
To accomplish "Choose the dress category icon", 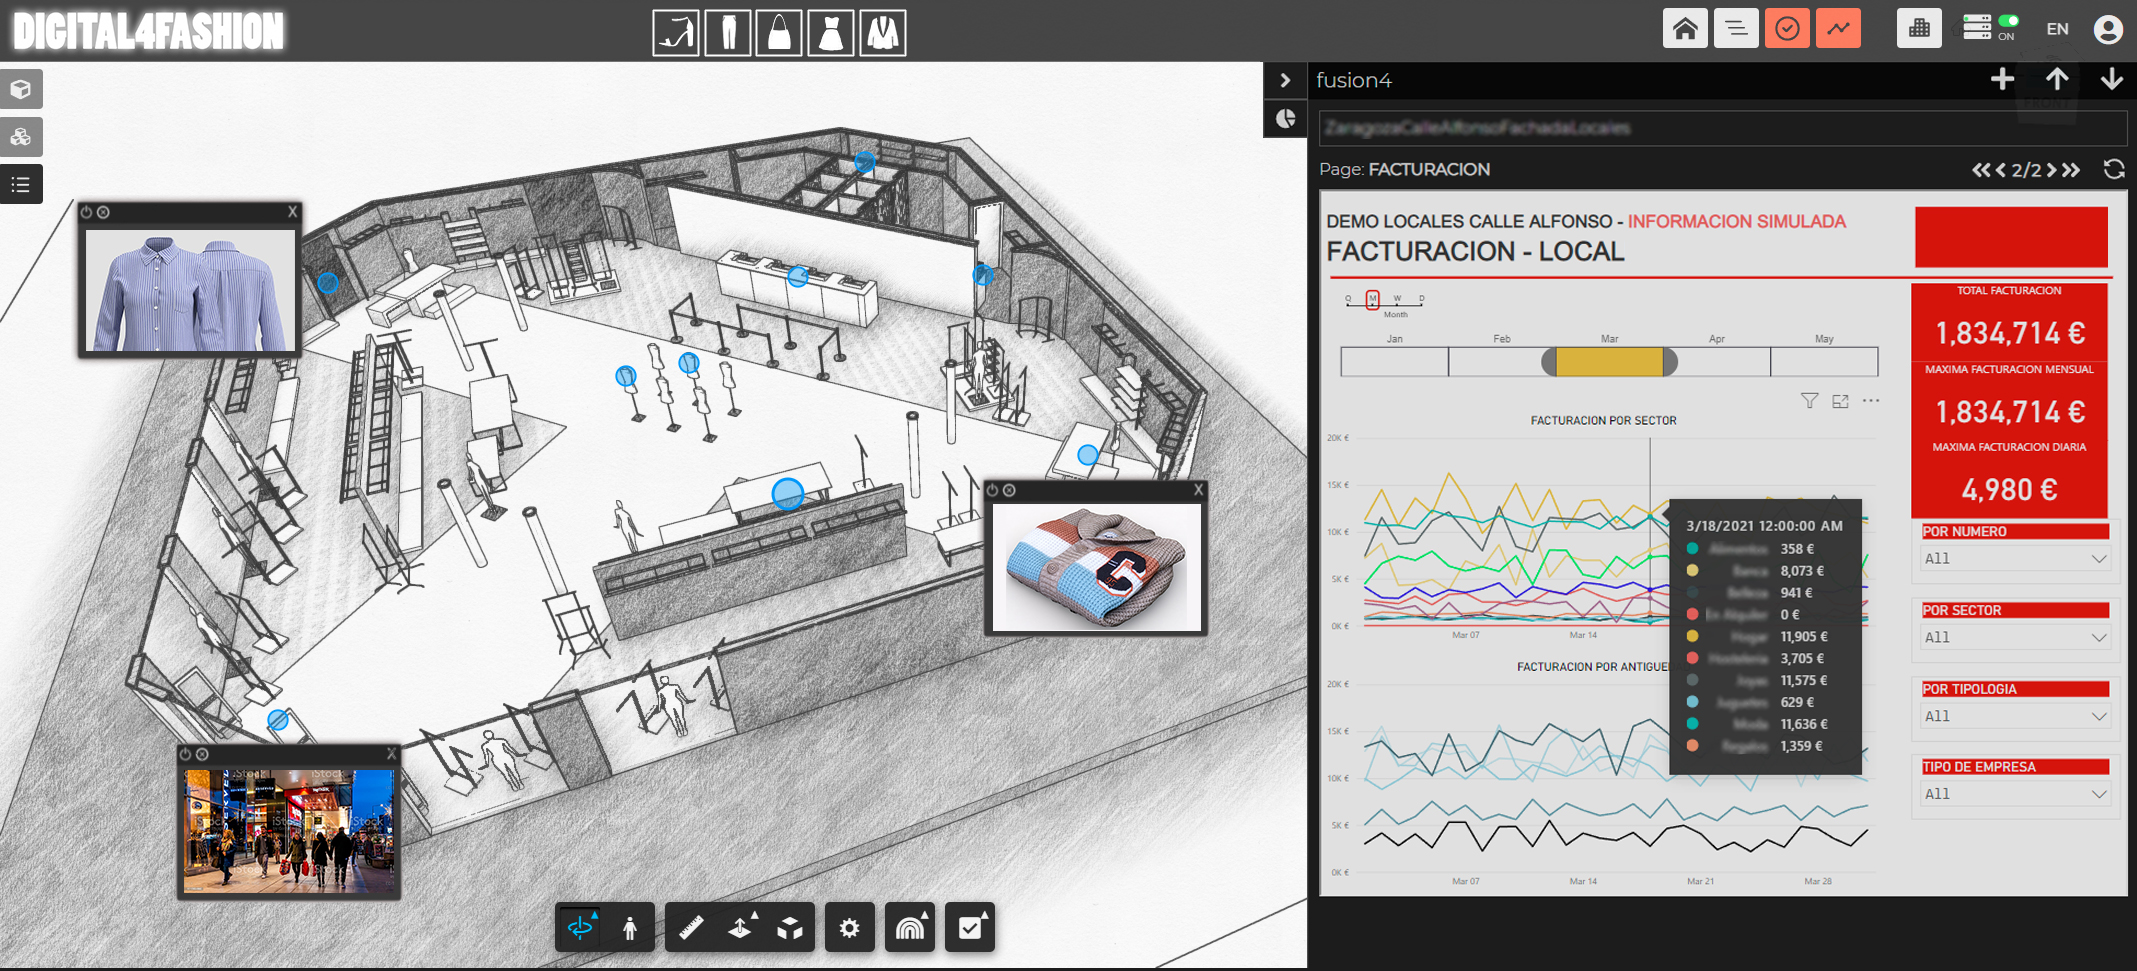I will (830, 33).
